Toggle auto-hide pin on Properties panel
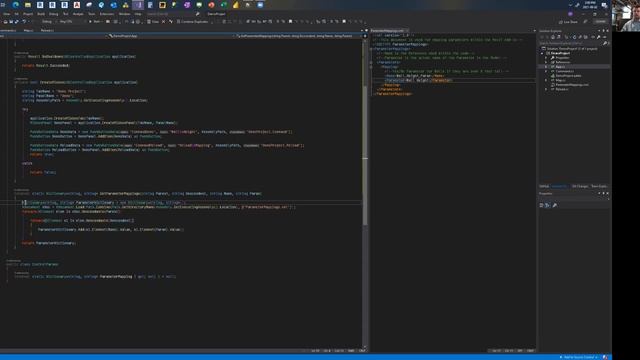 tap(603, 193)
